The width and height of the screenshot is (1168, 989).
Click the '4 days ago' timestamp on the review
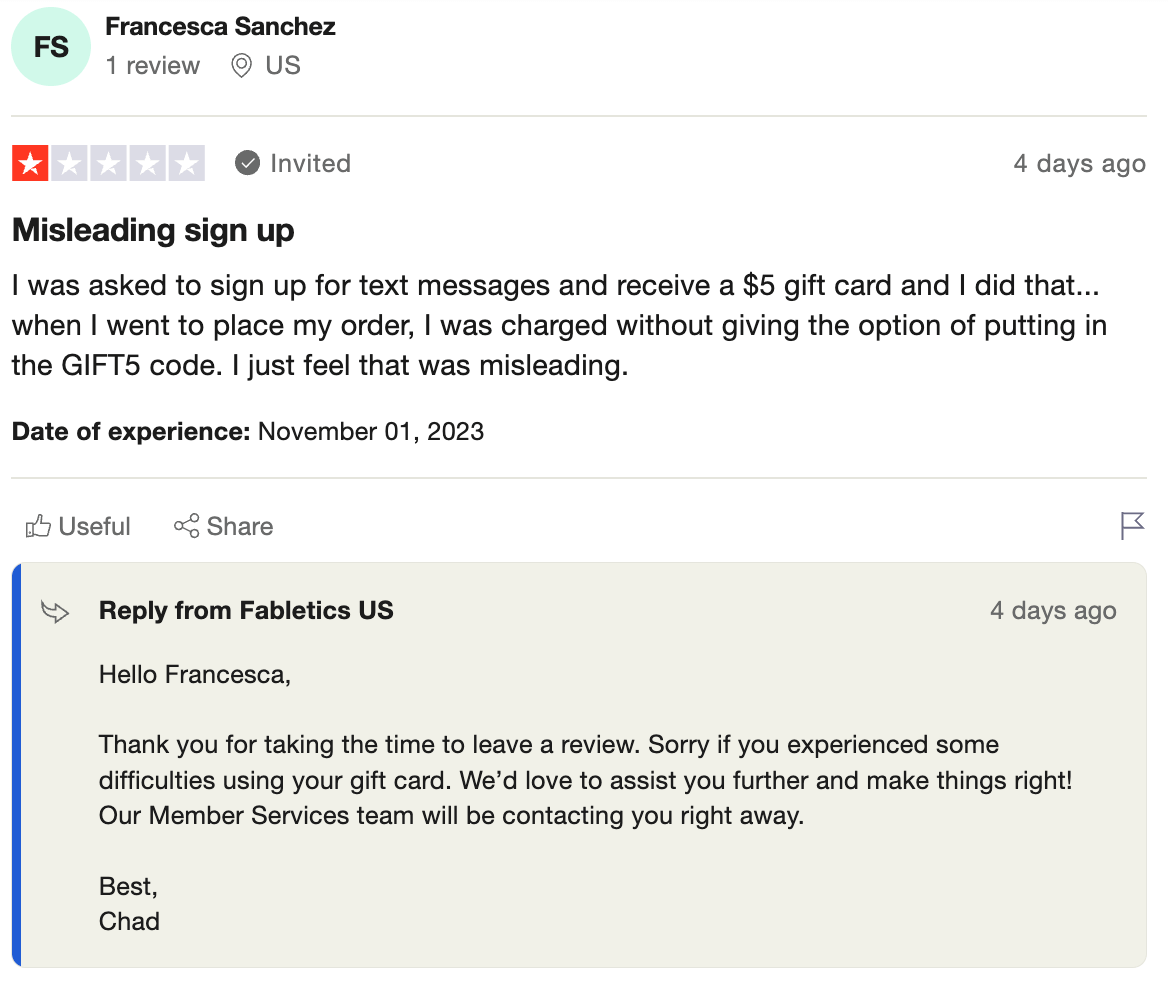click(1079, 163)
